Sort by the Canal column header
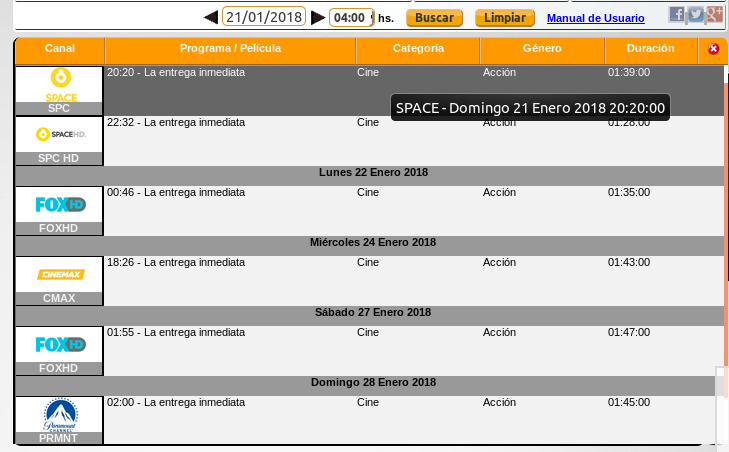The width and height of the screenshot is (729, 452). [x=60, y=49]
